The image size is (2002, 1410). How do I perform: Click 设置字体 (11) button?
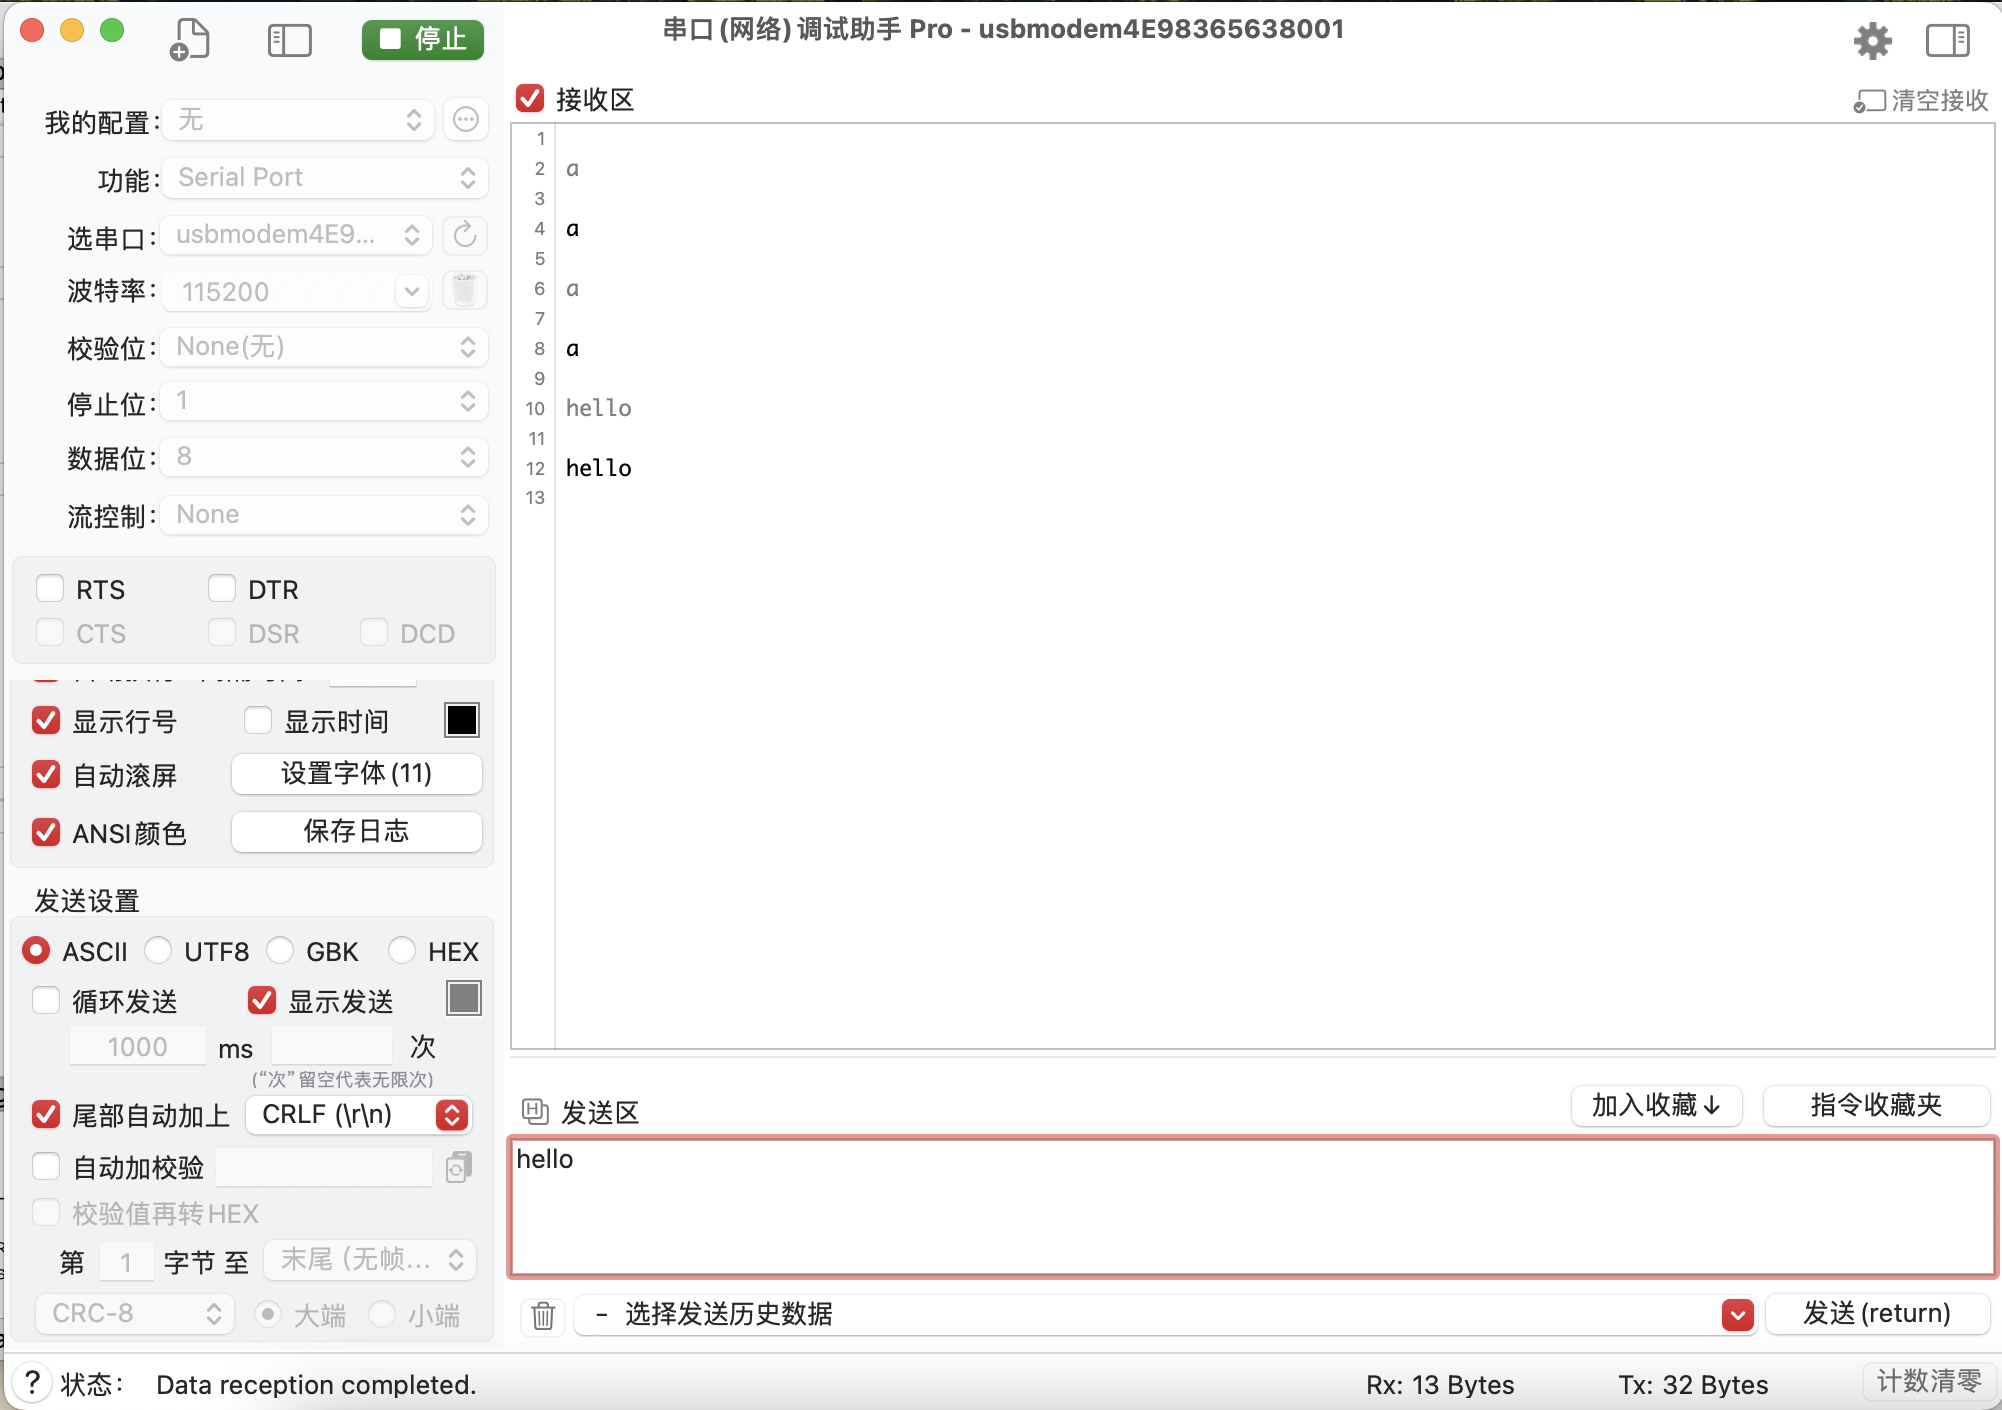coord(357,774)
